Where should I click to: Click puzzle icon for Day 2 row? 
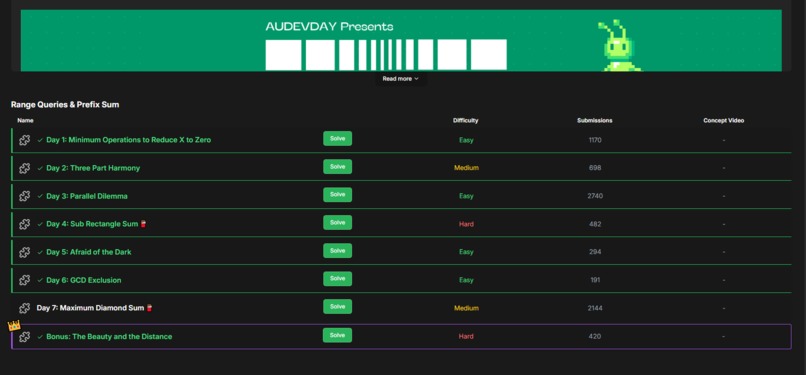[24, 168]
